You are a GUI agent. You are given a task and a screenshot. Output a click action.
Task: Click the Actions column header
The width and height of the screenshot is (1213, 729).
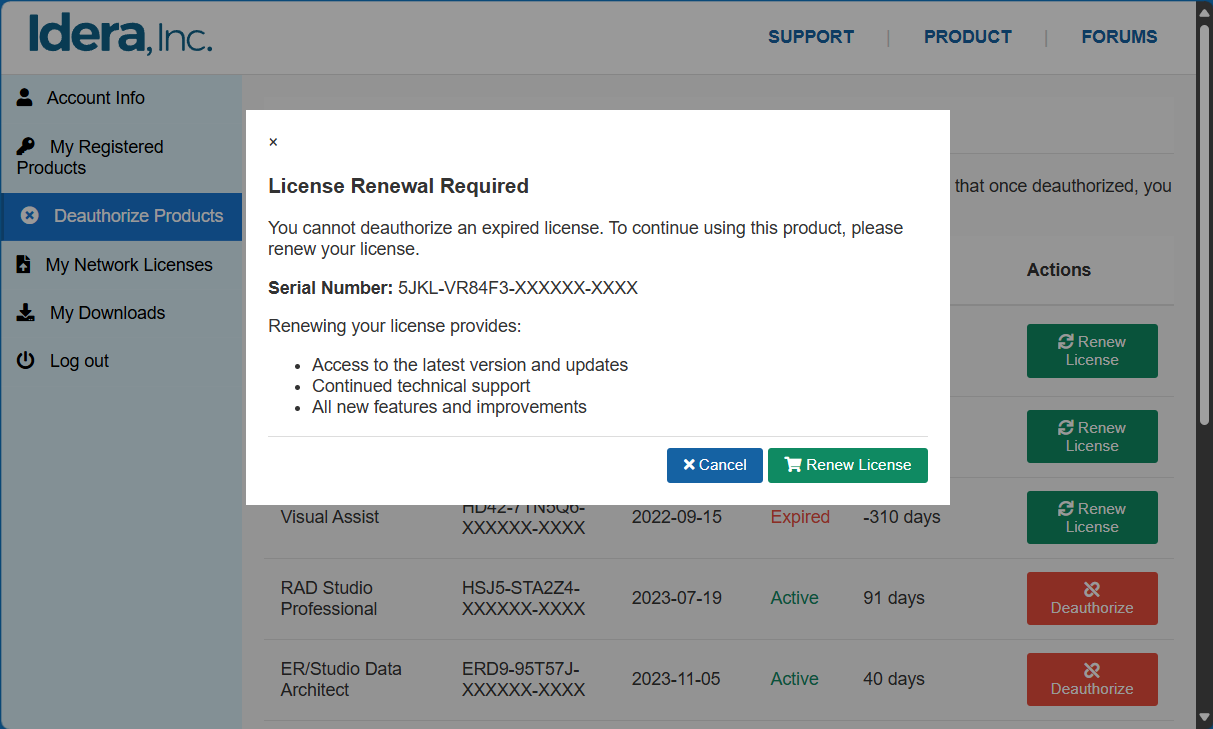click(1058, 270)
